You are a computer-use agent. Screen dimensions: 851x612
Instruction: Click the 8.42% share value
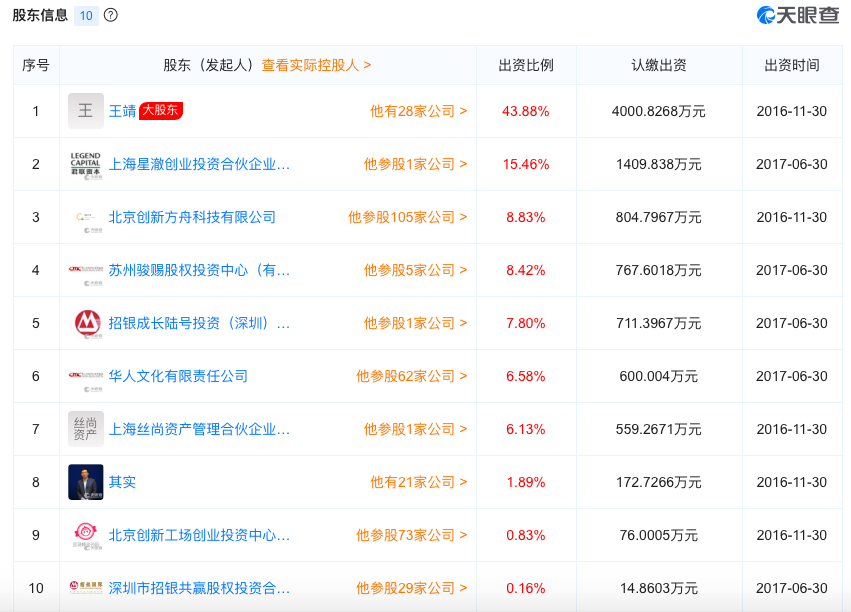click(x=526, y=270)
